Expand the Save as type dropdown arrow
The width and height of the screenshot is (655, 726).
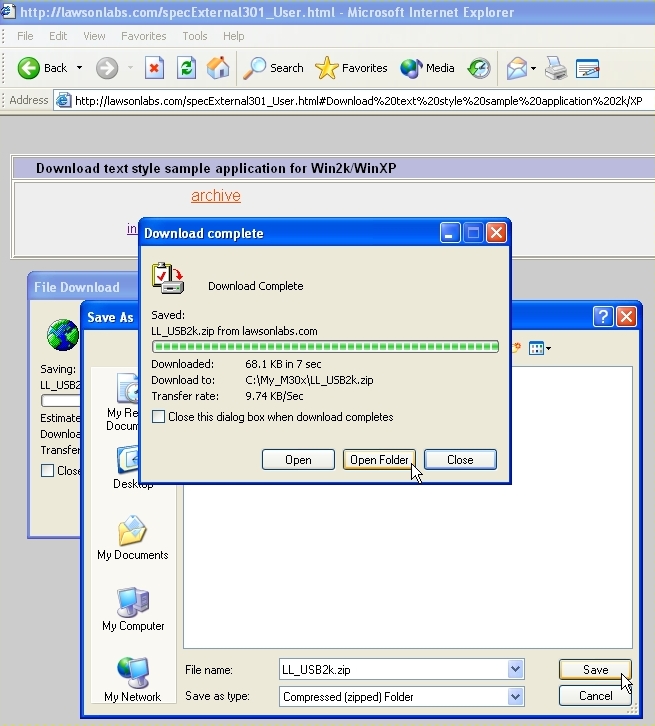coord(515,696)
